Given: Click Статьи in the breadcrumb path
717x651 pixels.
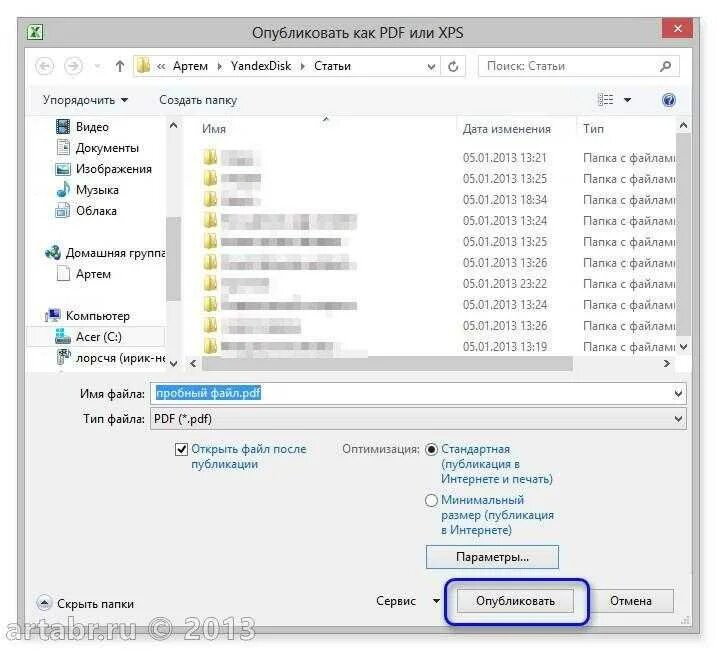Looking at the screenshot, I should tap(332, 66).
